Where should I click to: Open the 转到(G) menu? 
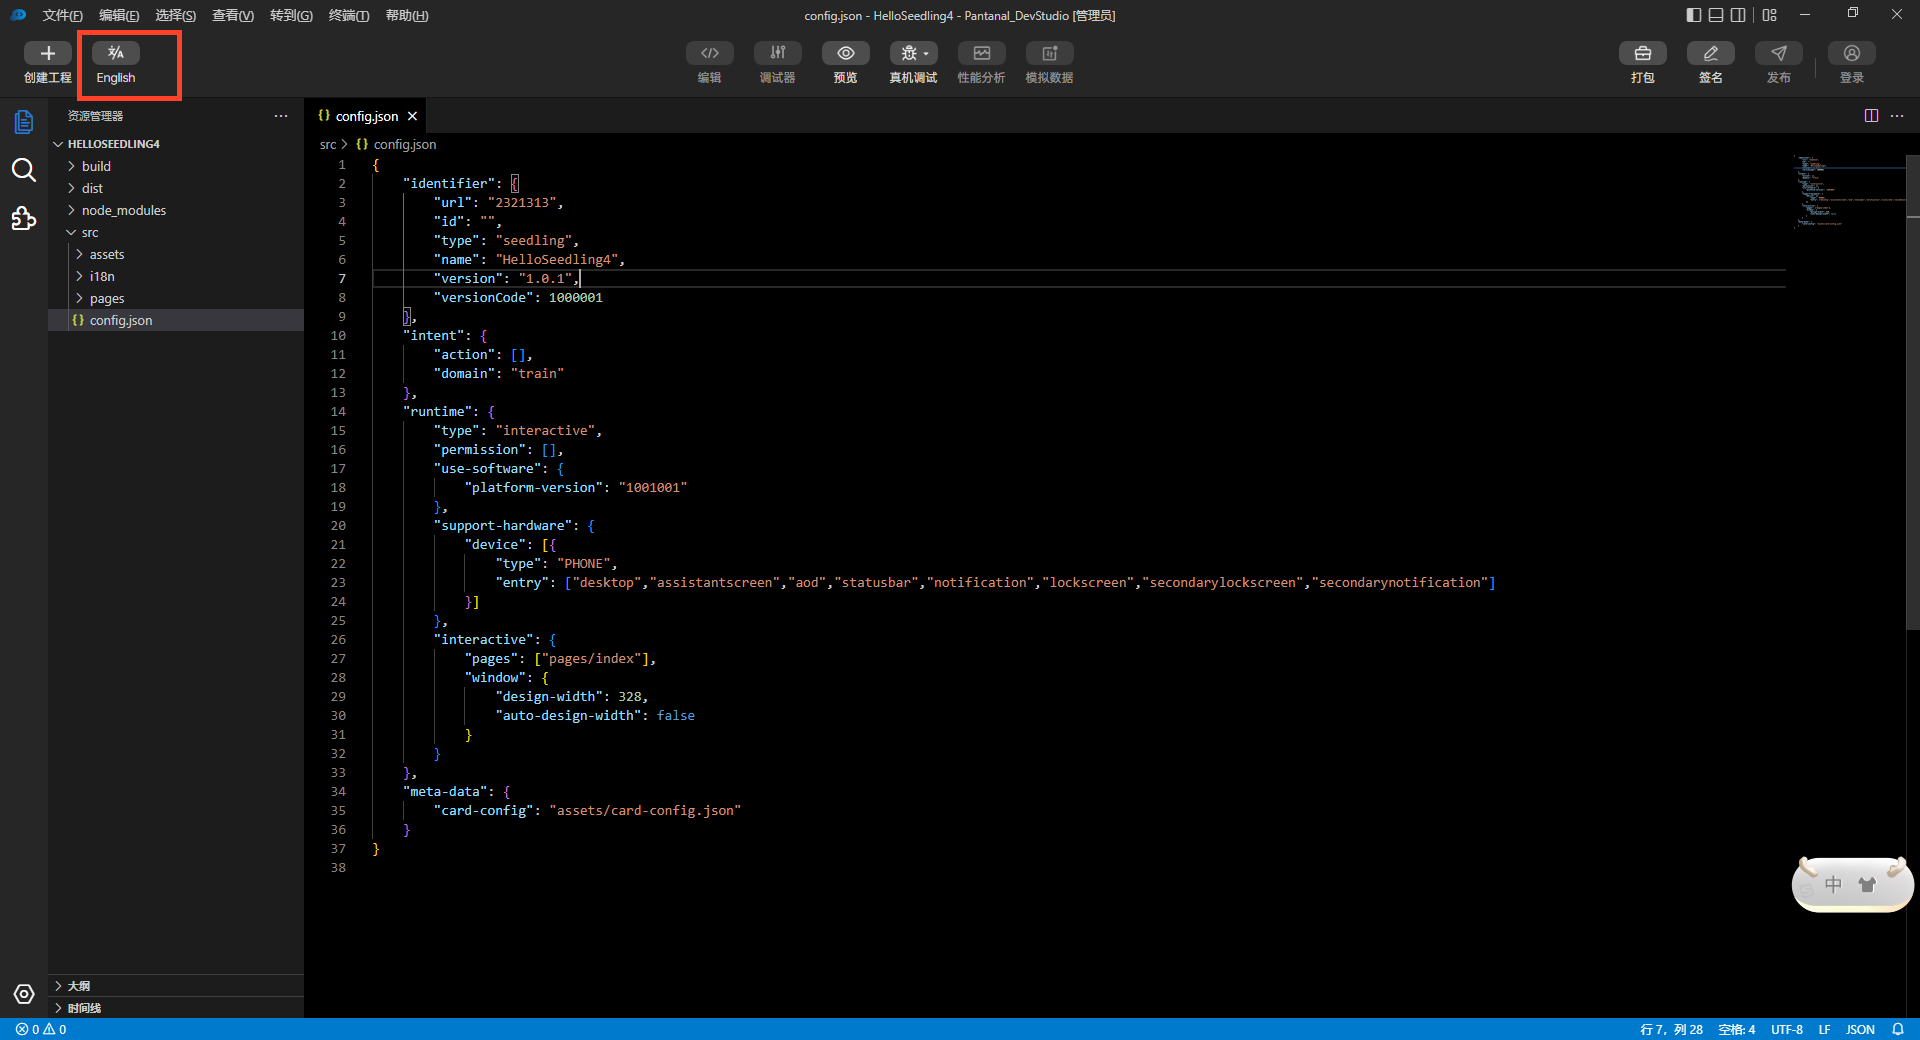(x=291, y=15)
